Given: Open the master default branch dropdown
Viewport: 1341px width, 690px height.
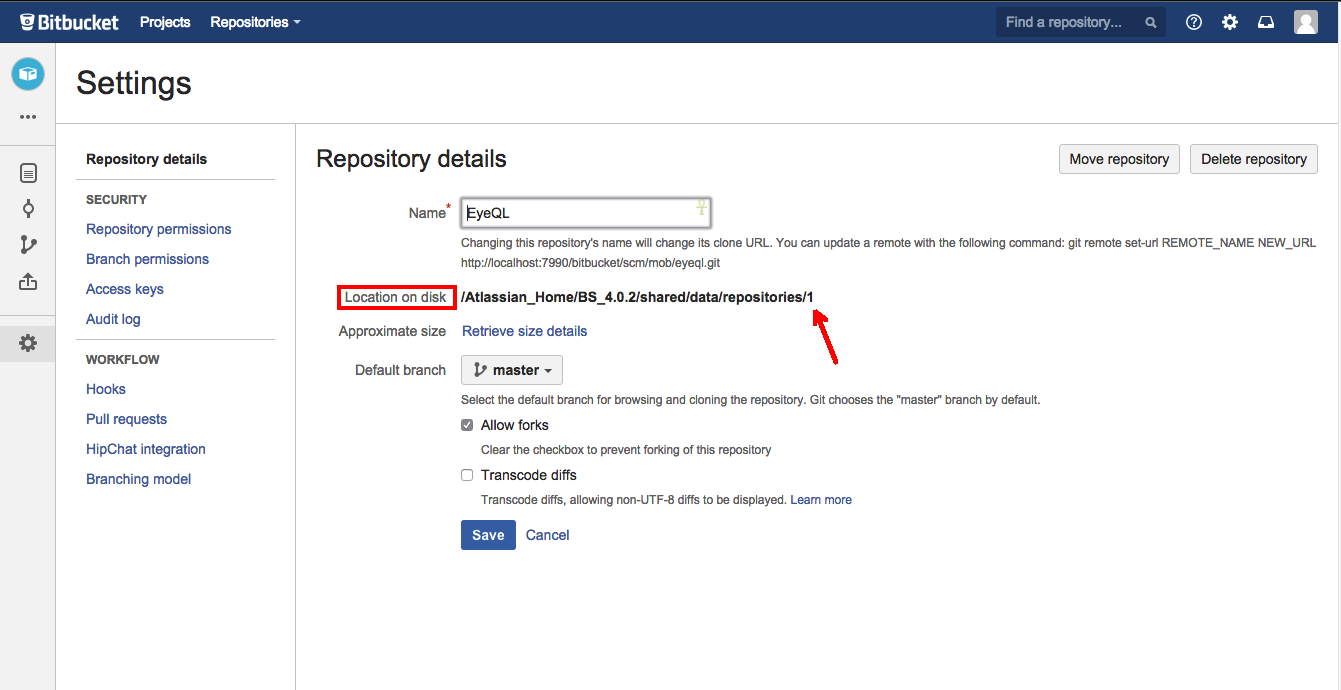Looking at the screenshot, I should pyautogui.click(x=512, y=370).
